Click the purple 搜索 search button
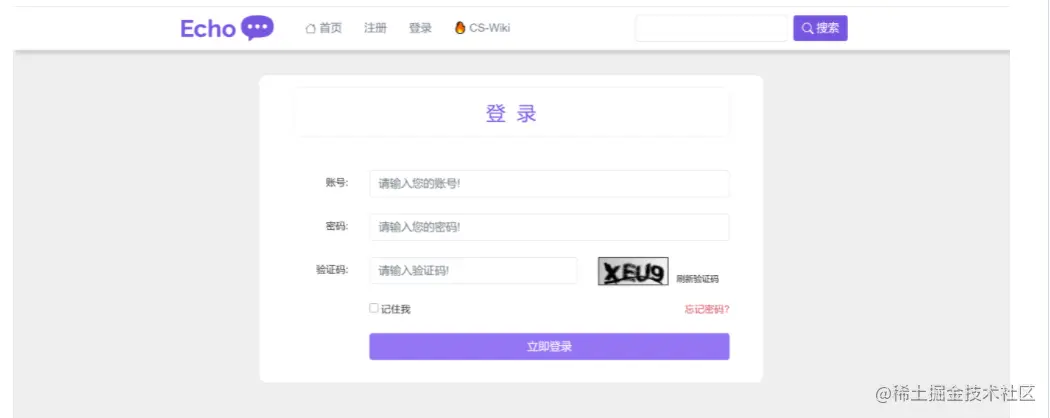The image size is (1050, 418). 820,28
